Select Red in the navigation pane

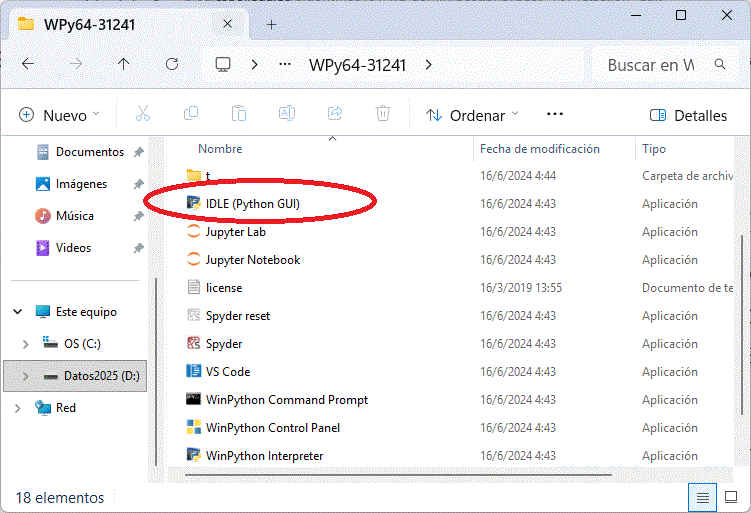click(x=66, y=408)
